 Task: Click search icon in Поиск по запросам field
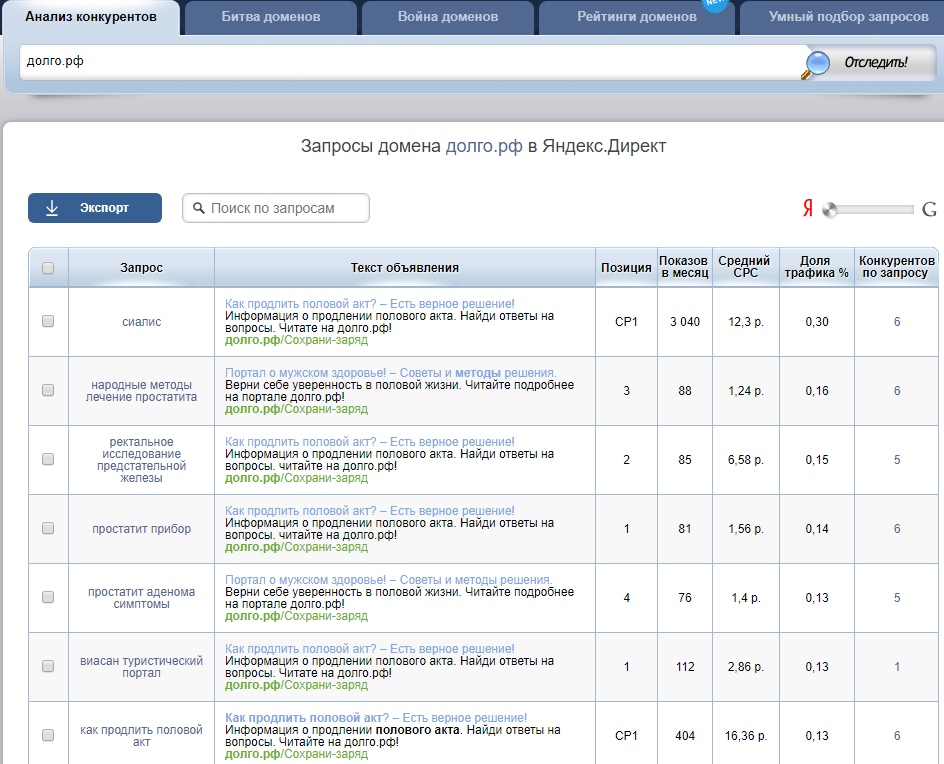pos(199,208)
